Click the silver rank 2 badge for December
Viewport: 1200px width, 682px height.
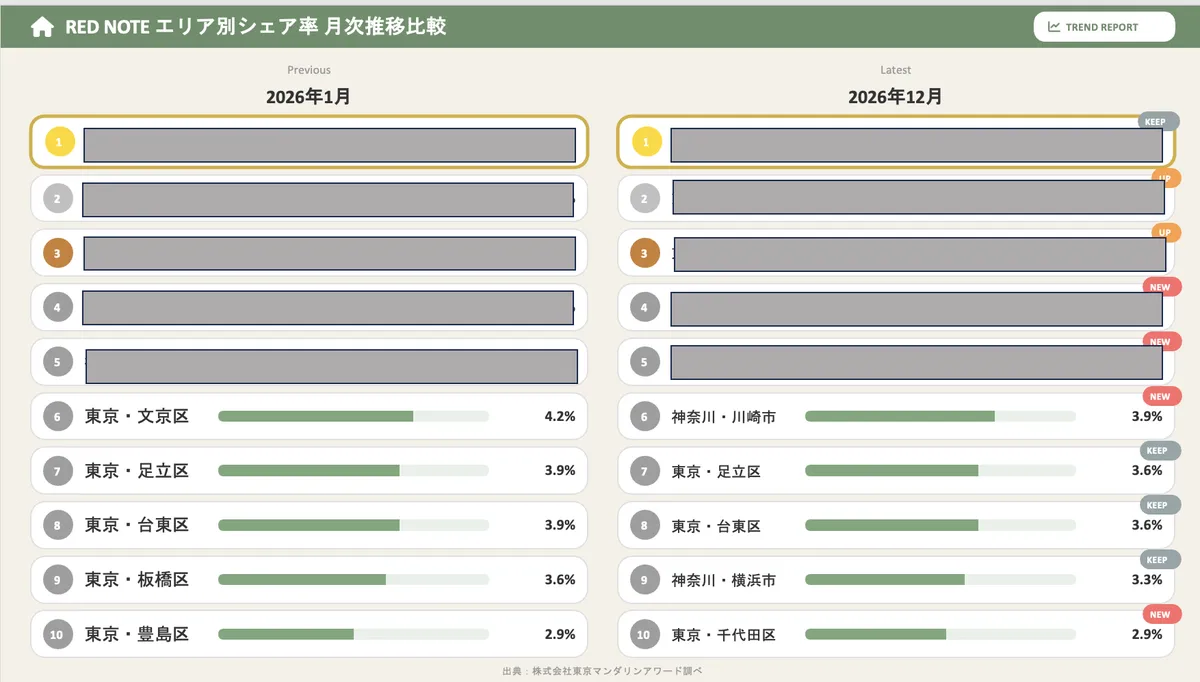coord(644,199)
